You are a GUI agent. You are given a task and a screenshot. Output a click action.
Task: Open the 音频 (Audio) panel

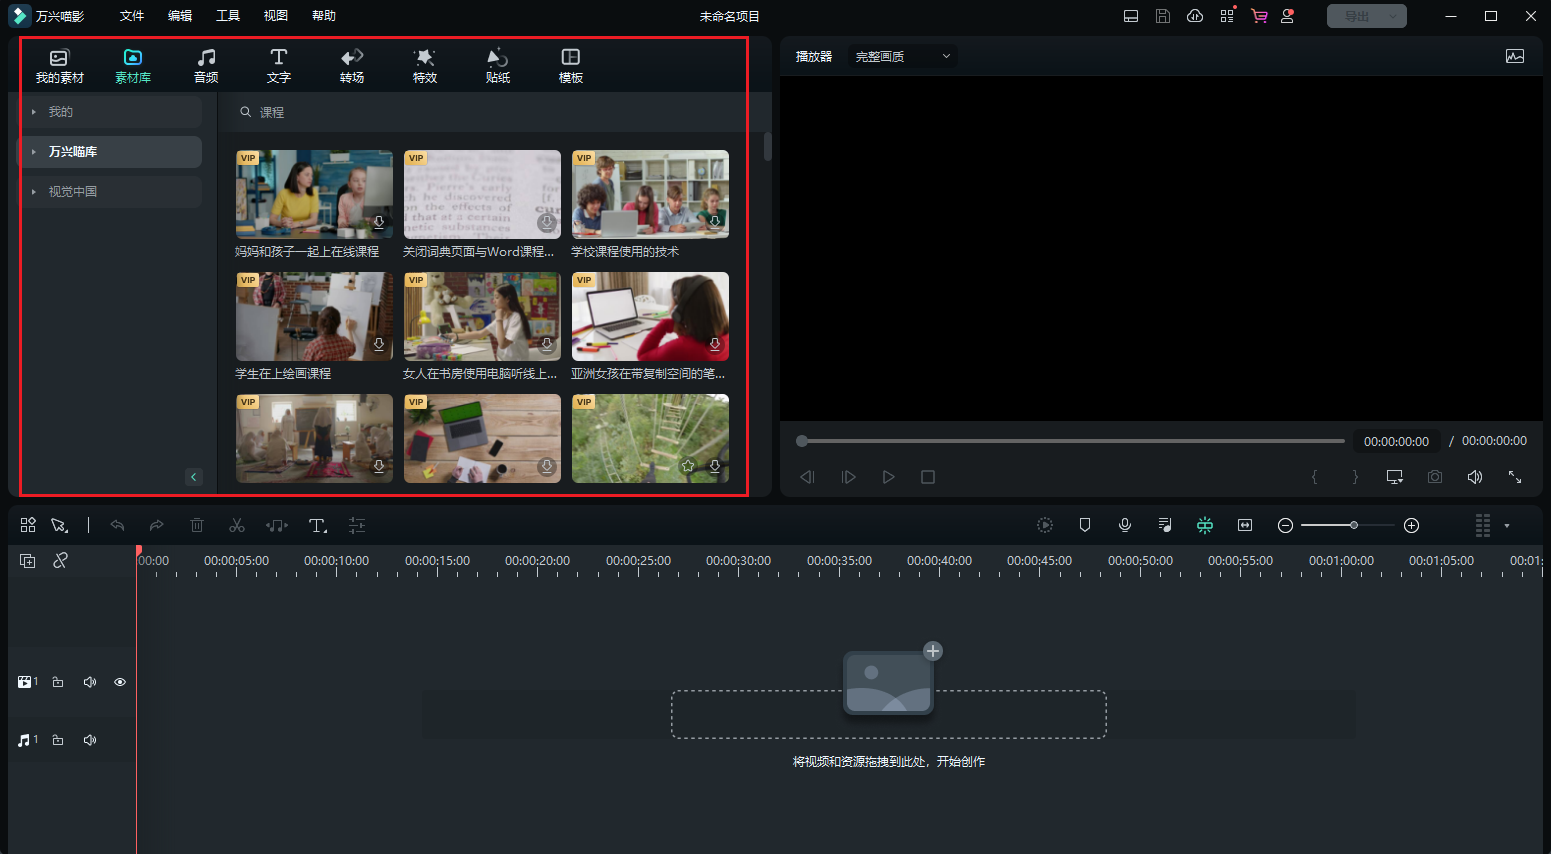[206, 66]
